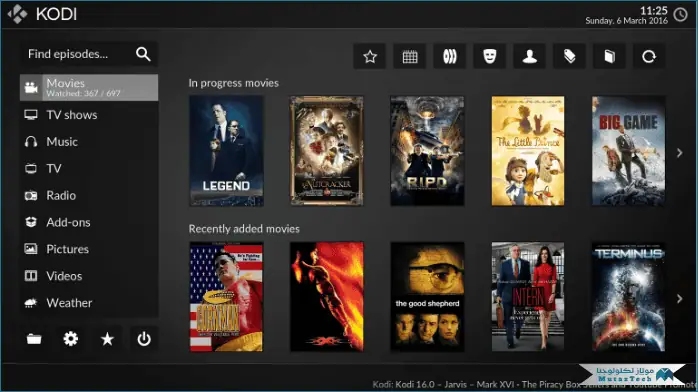Click the film strip Videos icon
The image size is (698, 392).
[31, 276]
